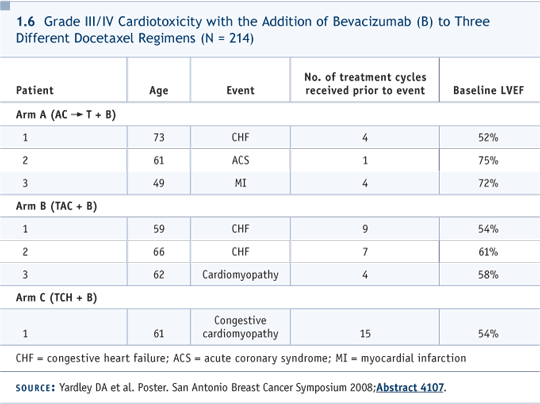Click the Arm B (TAC + B) row heading

click(x=56, y=206)
